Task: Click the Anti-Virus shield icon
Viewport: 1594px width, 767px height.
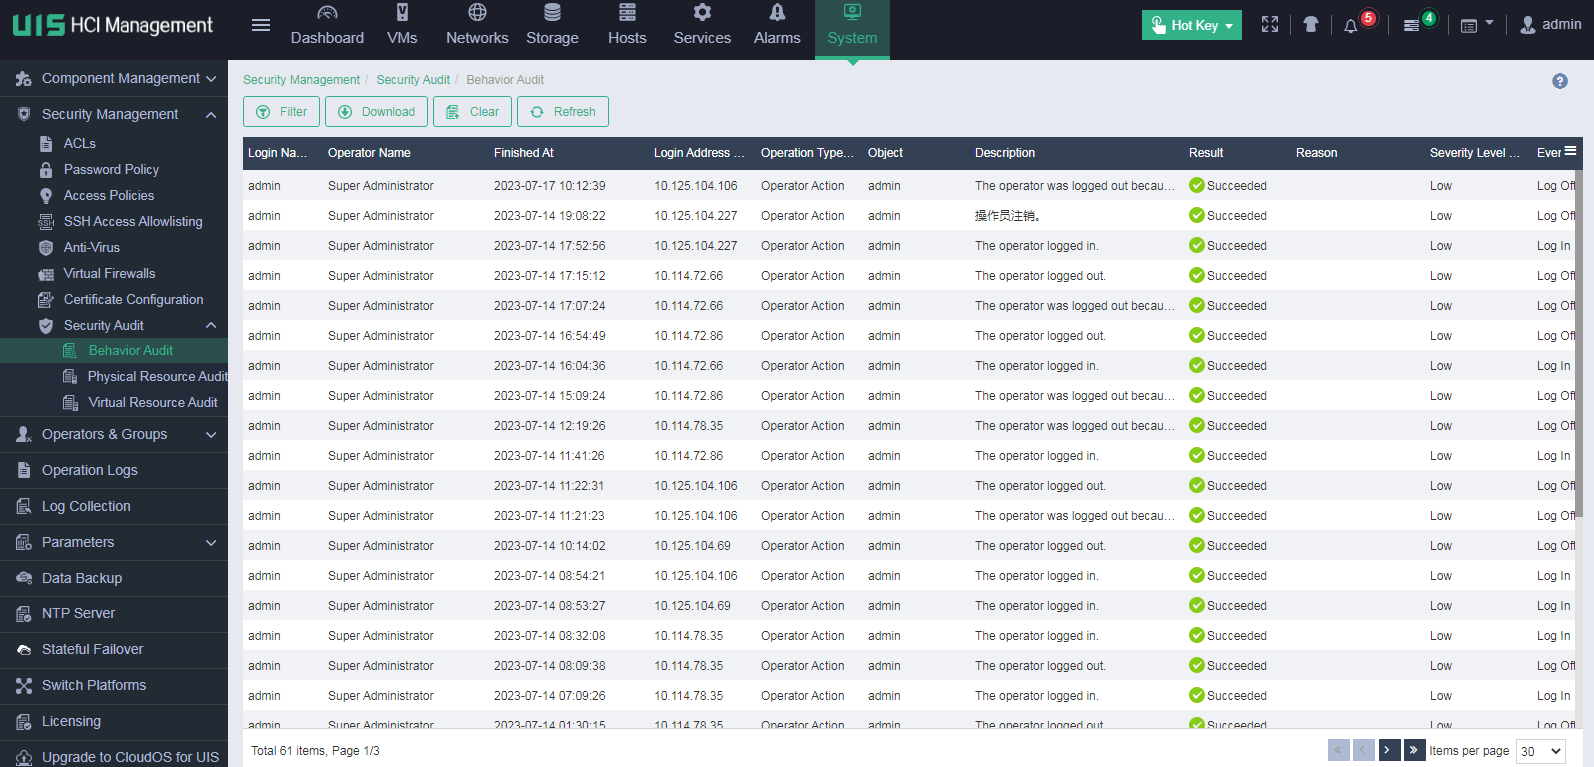Action: [46, 248]
